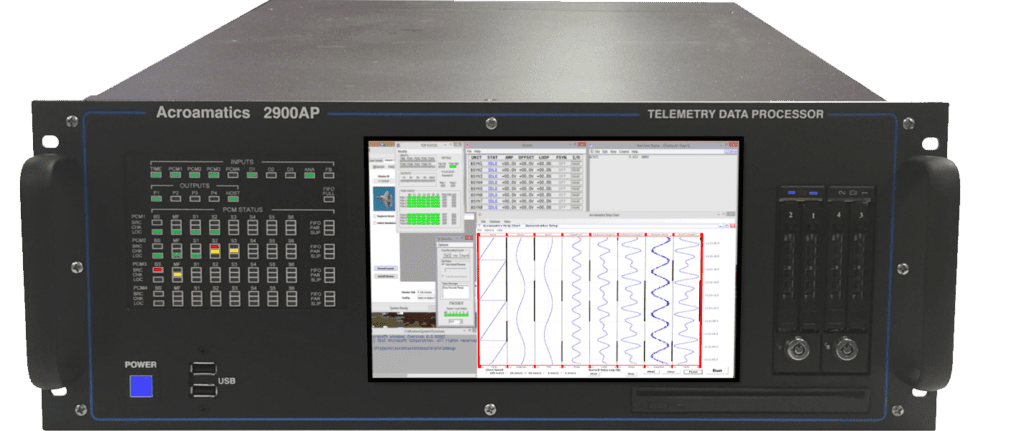Click the Install Mission button
This screenshot has height=431, width=1024.
pos(384,276)
